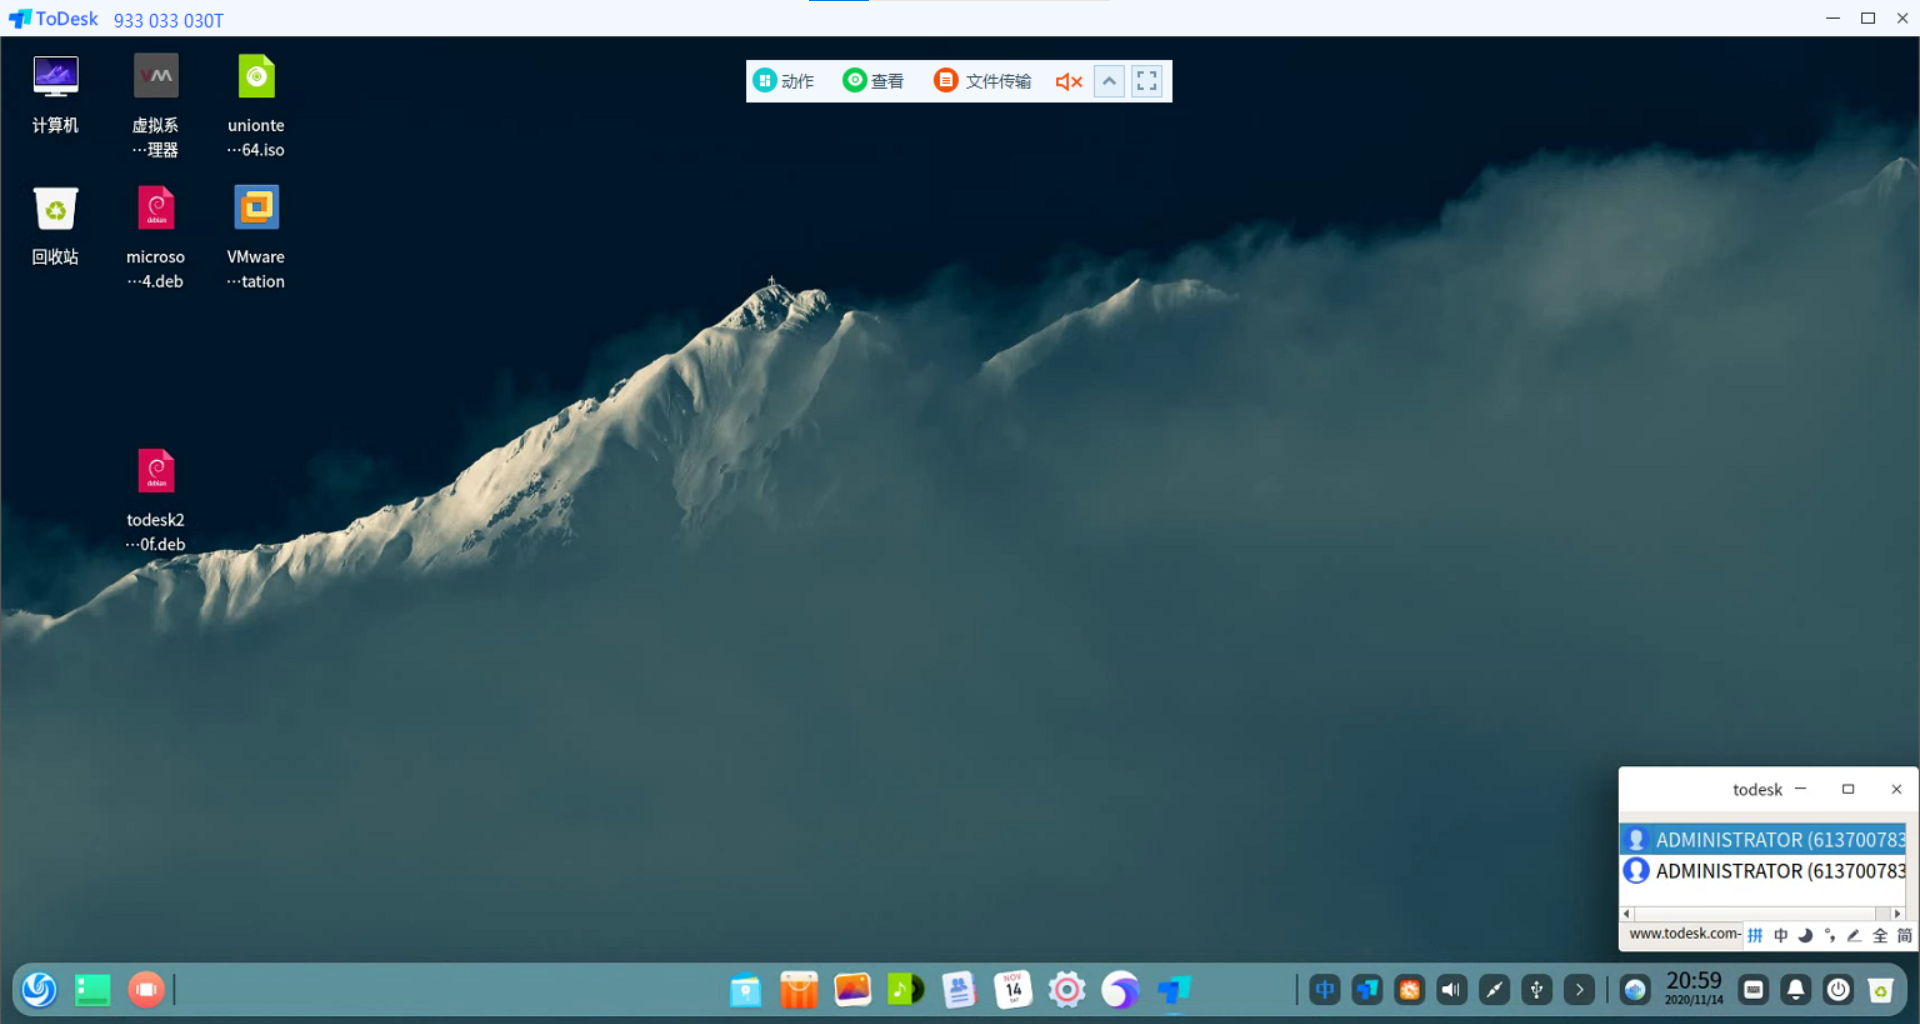
Task: Select the 虚拟系统管理器 desktop icon
Action: 156,106
